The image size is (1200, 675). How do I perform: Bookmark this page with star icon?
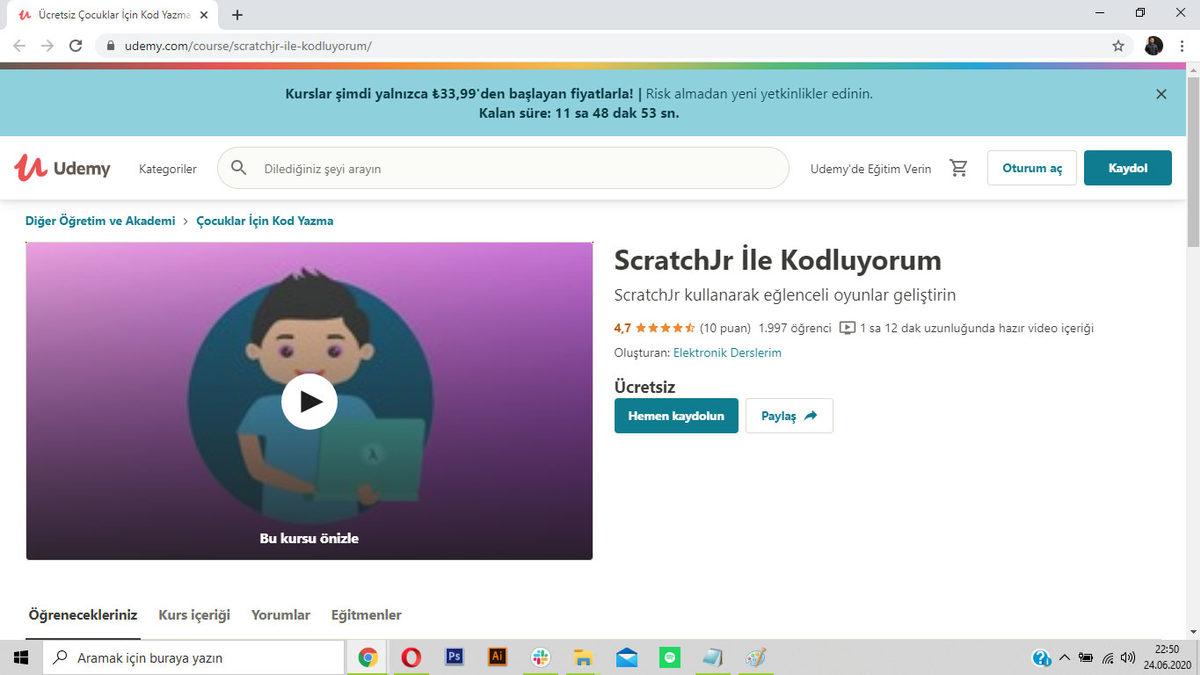tap(1118, 45)
